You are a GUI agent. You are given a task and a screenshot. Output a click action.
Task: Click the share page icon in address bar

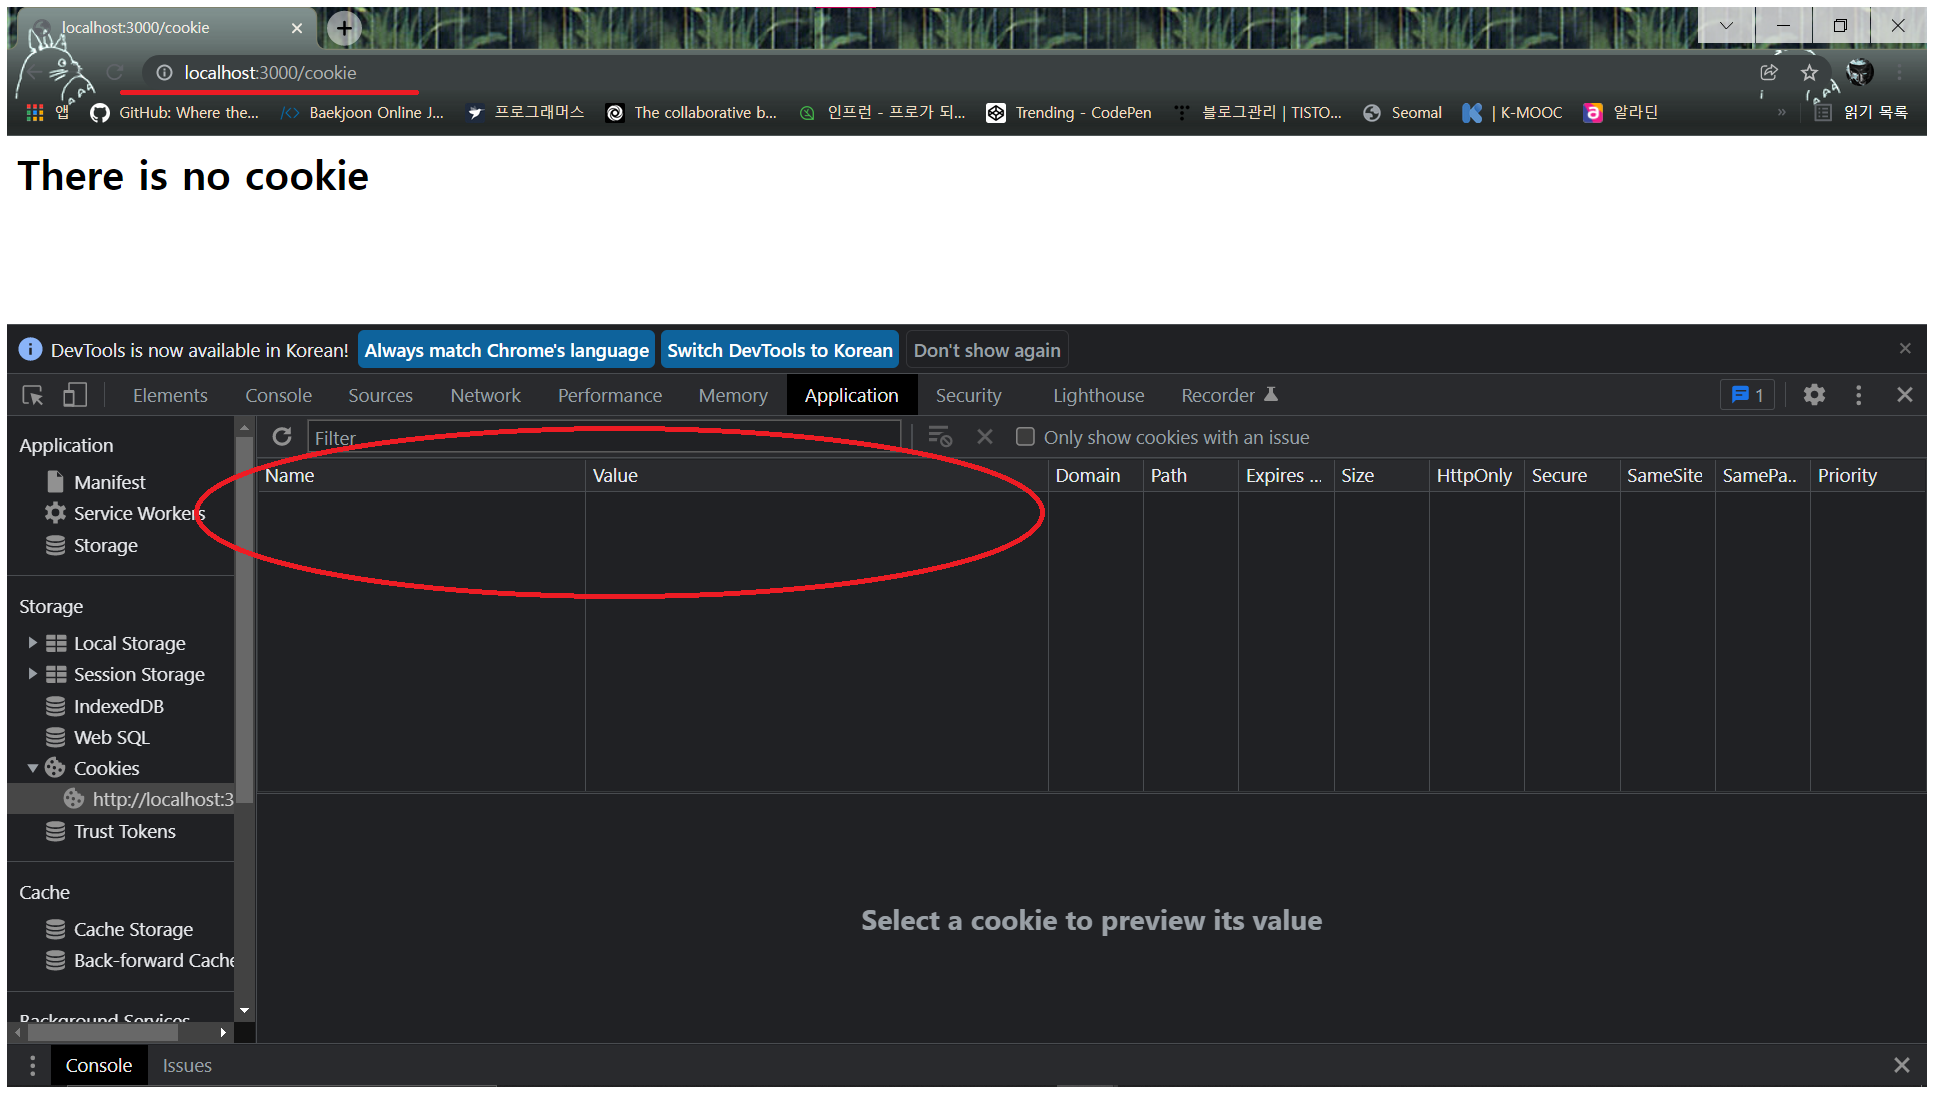click(x=1769, y=73)
